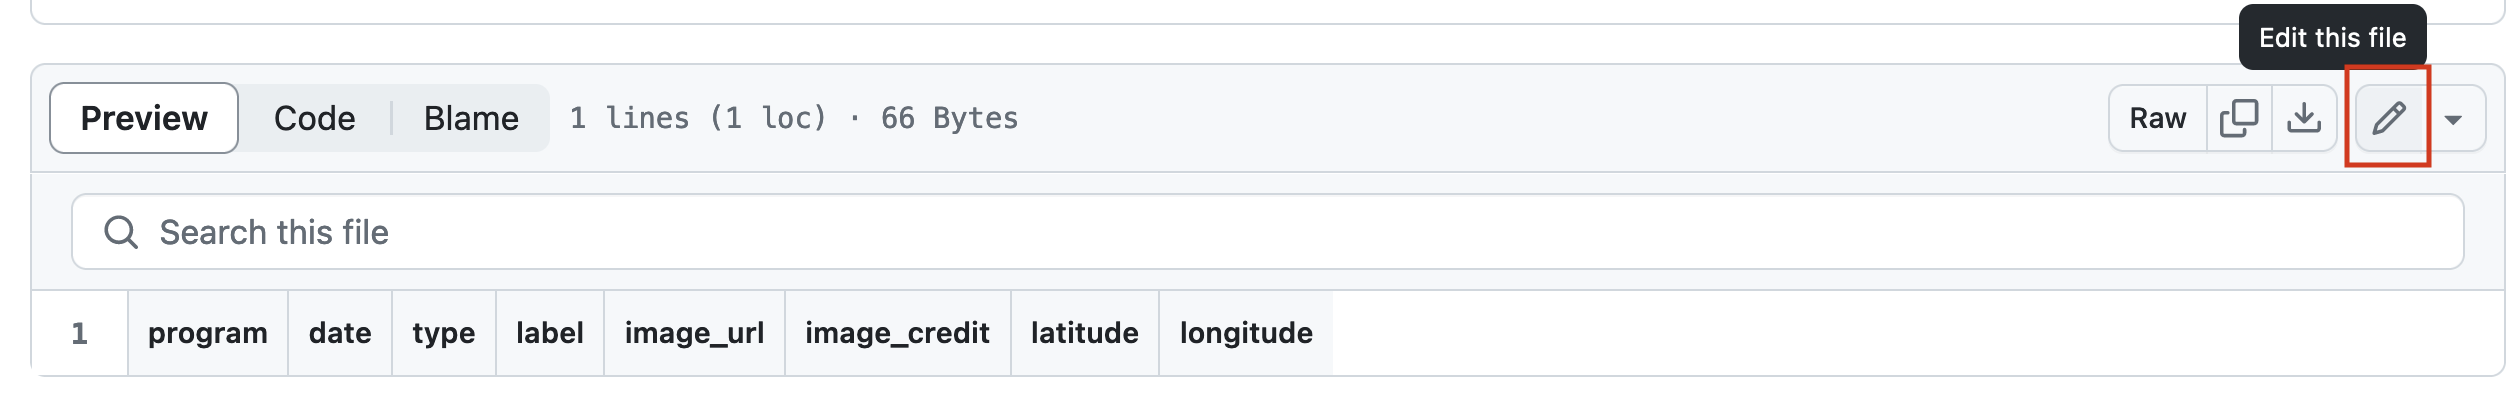The image size is (2518, 394).
Task: Switch to the Code tab
Action: click(x=314, y=118)
